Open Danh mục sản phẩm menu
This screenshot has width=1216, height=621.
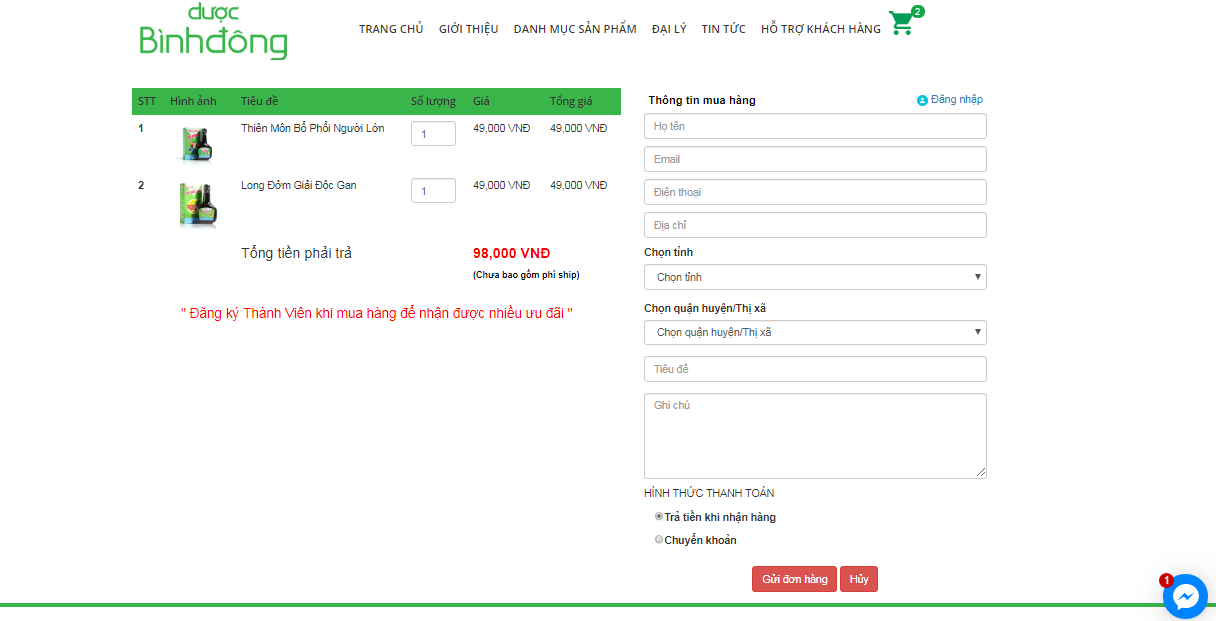coord(575,29)
